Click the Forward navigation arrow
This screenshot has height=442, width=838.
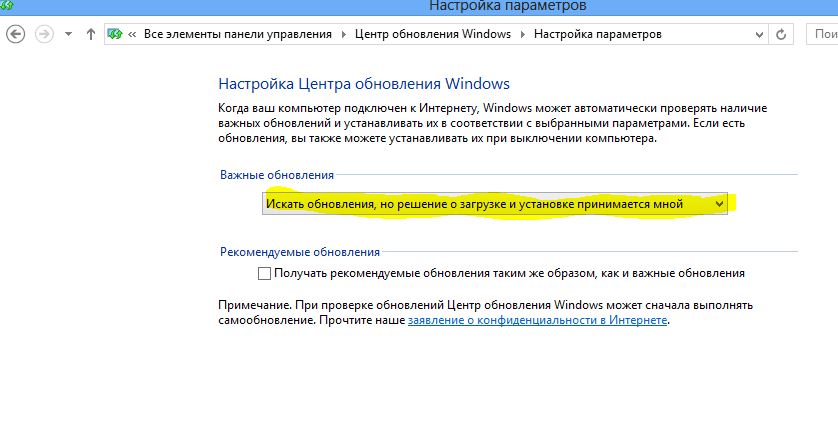pos(44,34)
